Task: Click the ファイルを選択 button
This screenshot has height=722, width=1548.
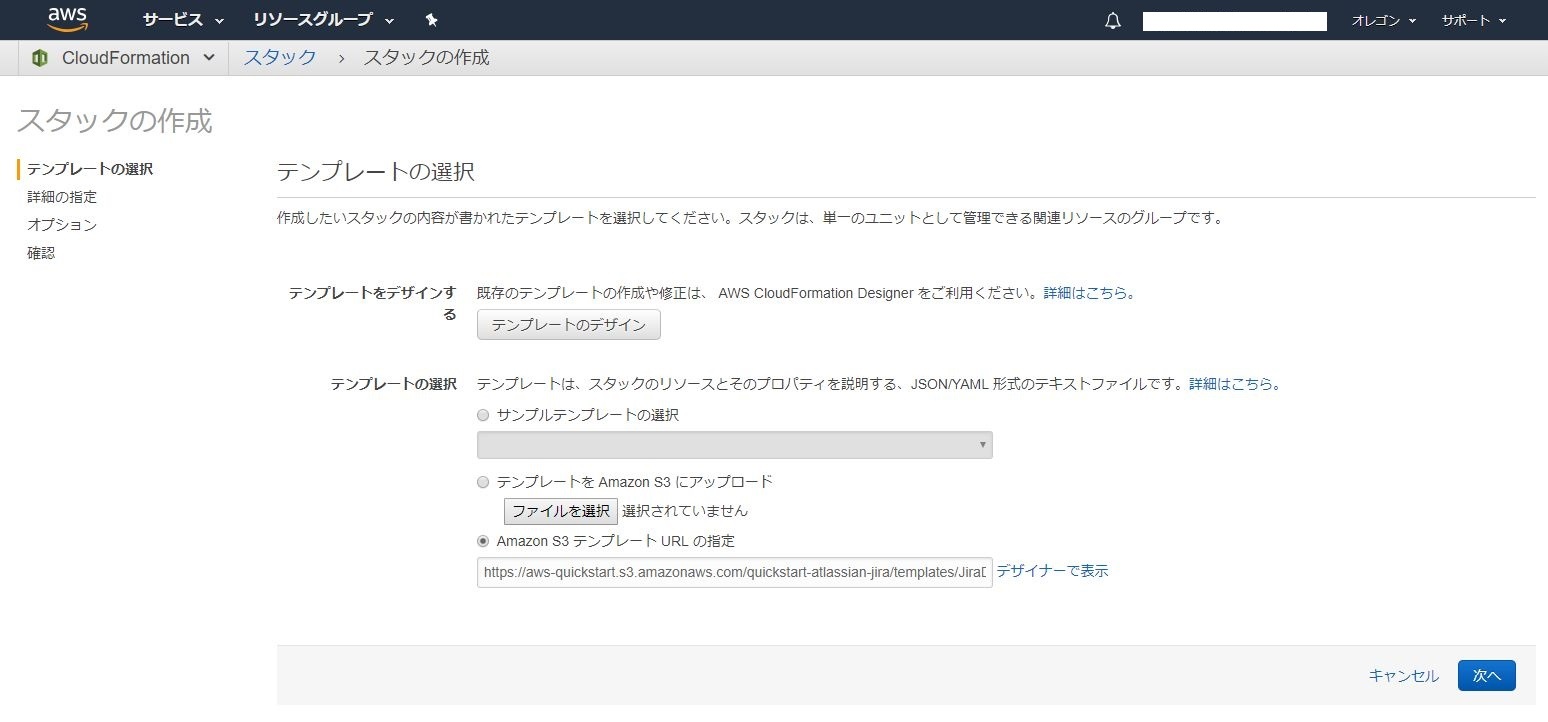Action: [x=561, y=511]
